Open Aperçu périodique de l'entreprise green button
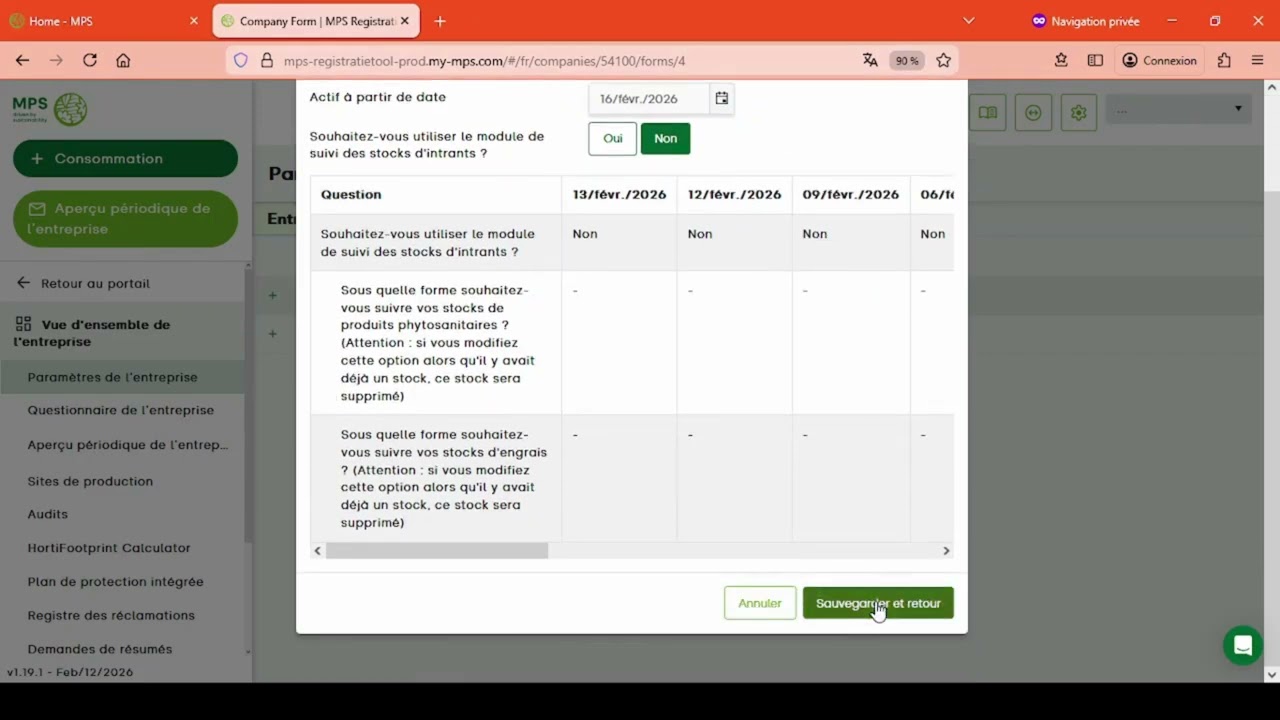This screenshot has width=1280, height=720. click(x=125, y=218)
